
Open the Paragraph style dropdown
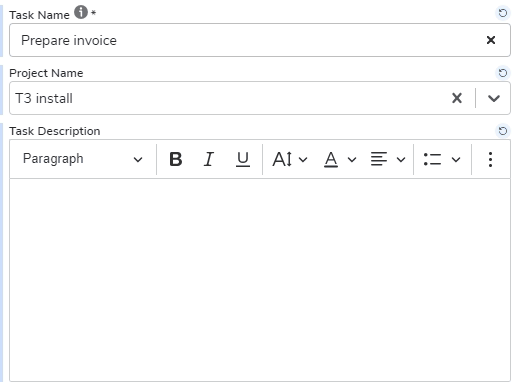tap(83, 159)
